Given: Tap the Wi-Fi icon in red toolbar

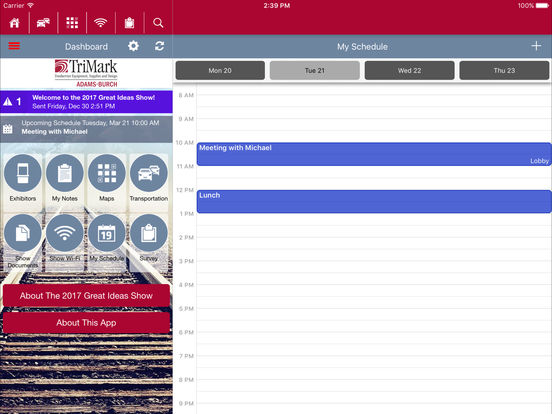Looking at the screenshot, I should 100,23.
